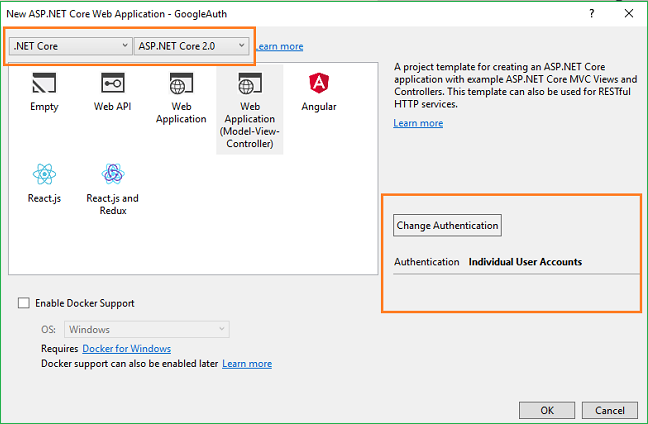
Task: Select the React.js template icon
Action: click(x=44, y=175)
